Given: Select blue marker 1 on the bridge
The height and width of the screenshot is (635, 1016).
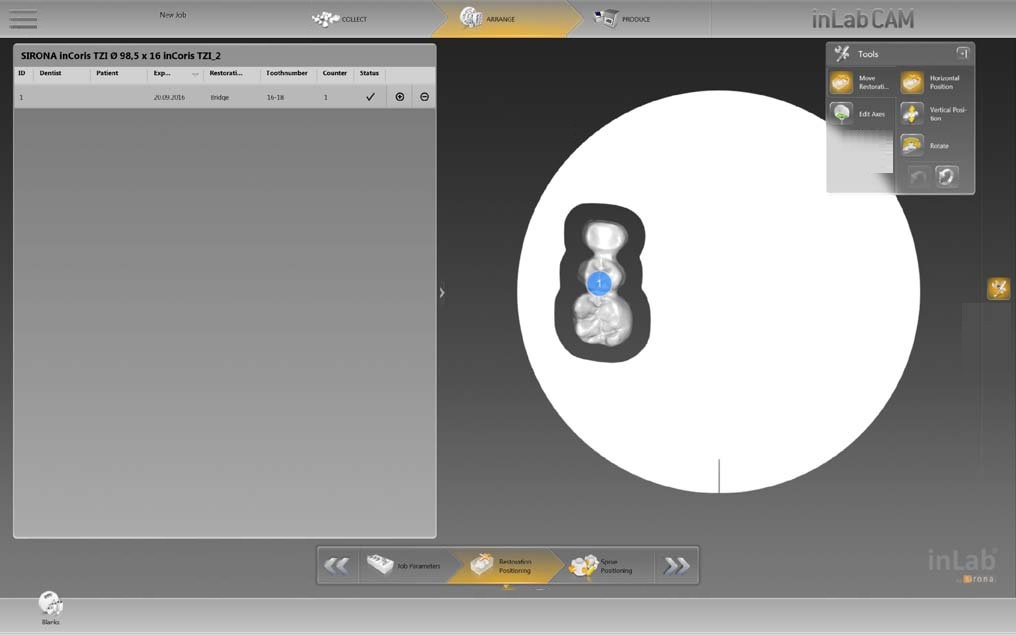Looking at the screenshot, I should click(599, 283).
